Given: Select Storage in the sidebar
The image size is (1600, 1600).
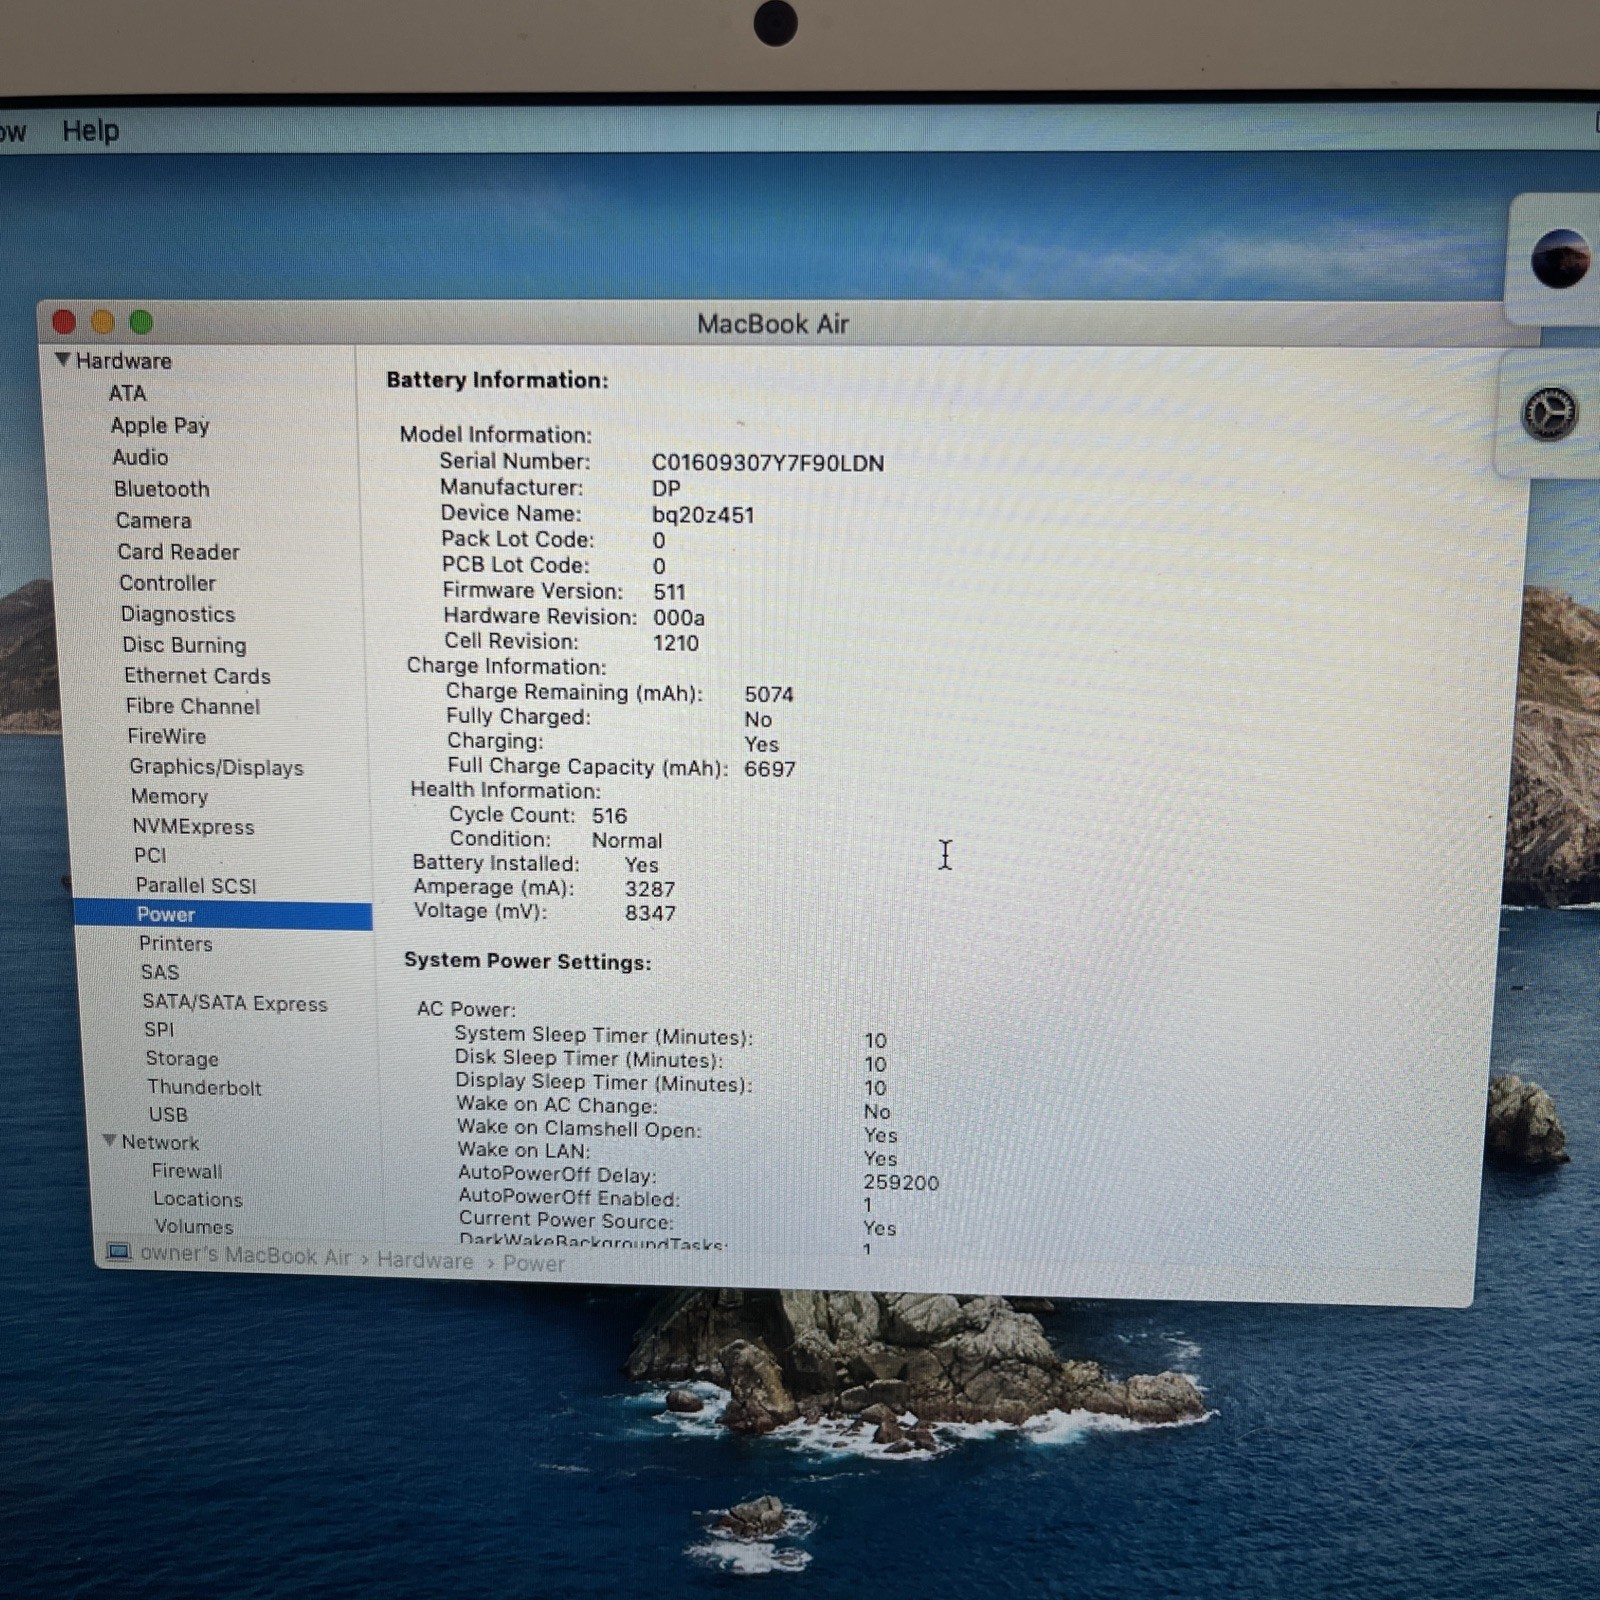Looking at the screenshot, I should 182,1058.
